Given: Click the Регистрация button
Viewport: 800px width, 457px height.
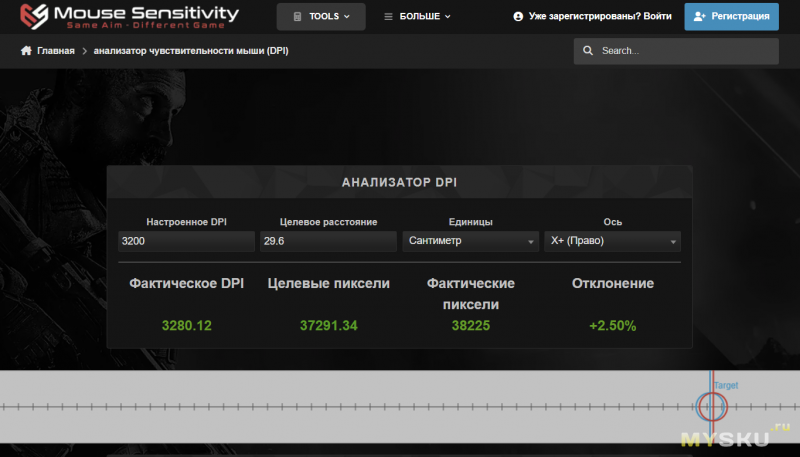Looking at the screenshot, I should pyautogui.click(x=731, y=17).
